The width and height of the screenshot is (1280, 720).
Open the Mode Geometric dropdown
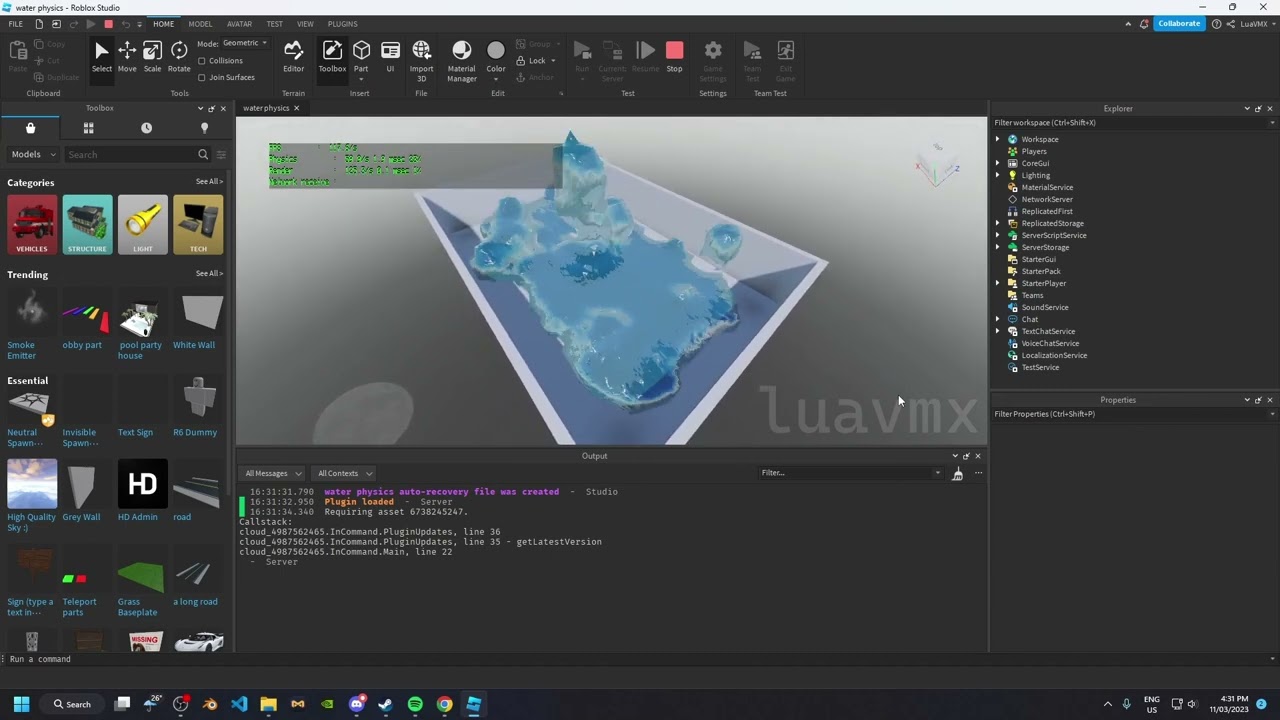(x=245, y=43)
